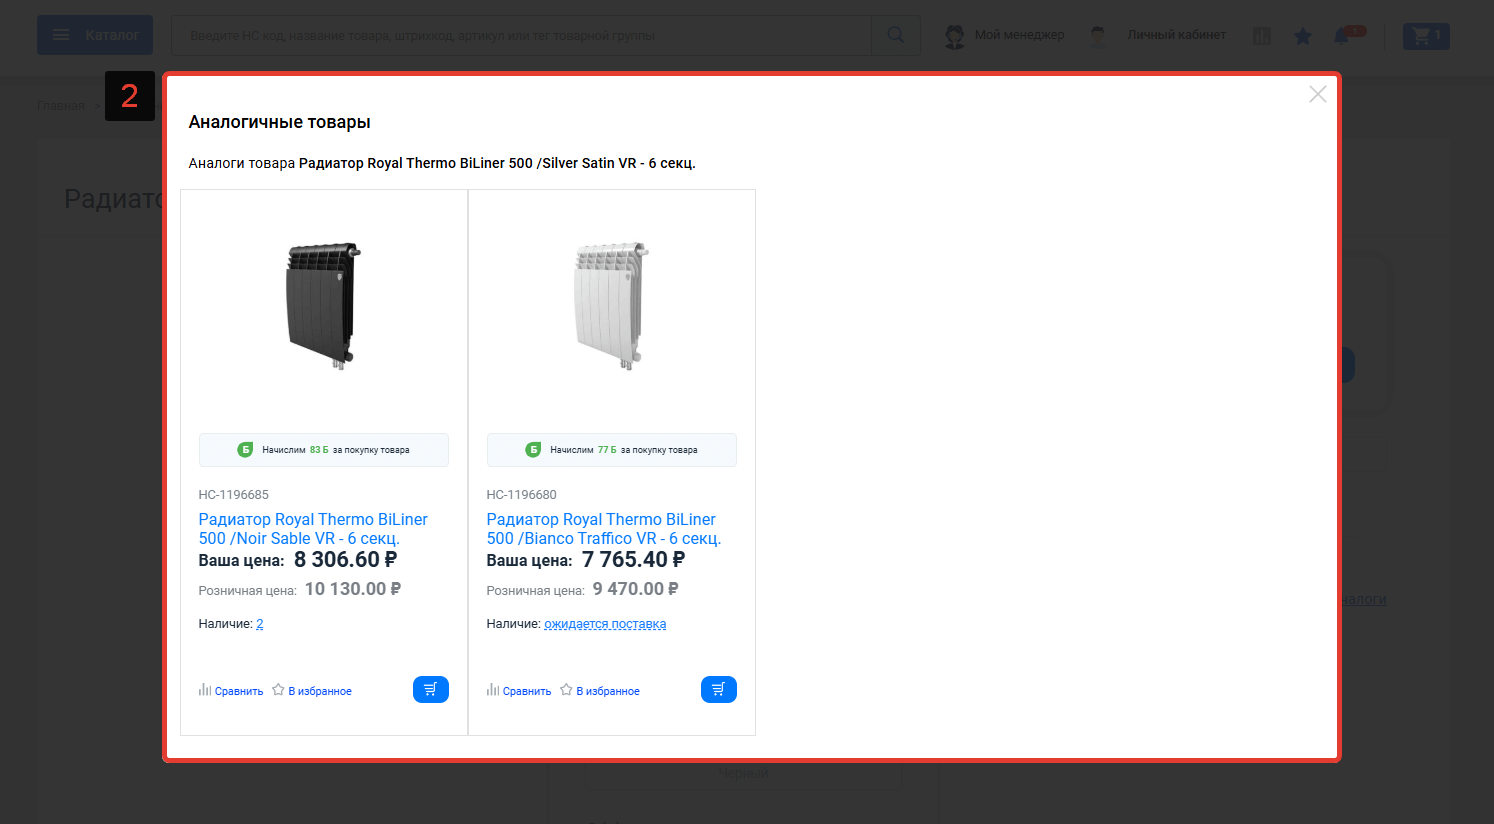The width and height of the screenshot is (1494, 824).
Task: Add Noir Sable radiator to favorites
Action: coord(312,690)
